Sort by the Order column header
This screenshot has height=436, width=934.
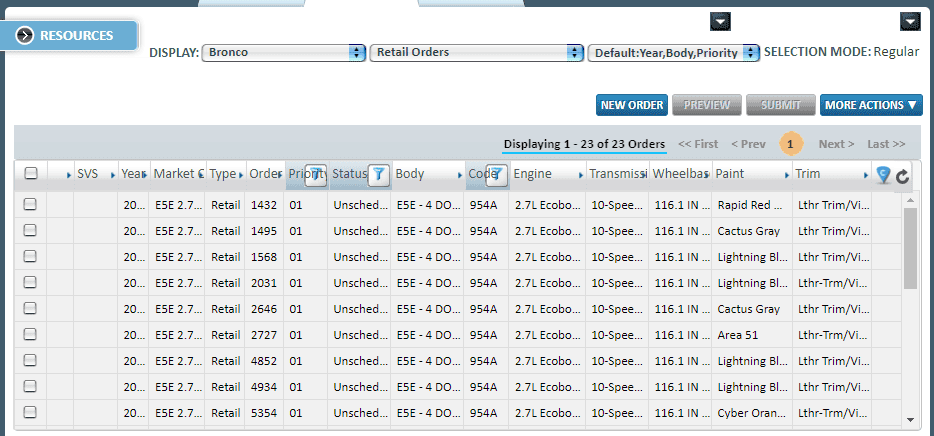pyautogui.click(x=264, y=174)
